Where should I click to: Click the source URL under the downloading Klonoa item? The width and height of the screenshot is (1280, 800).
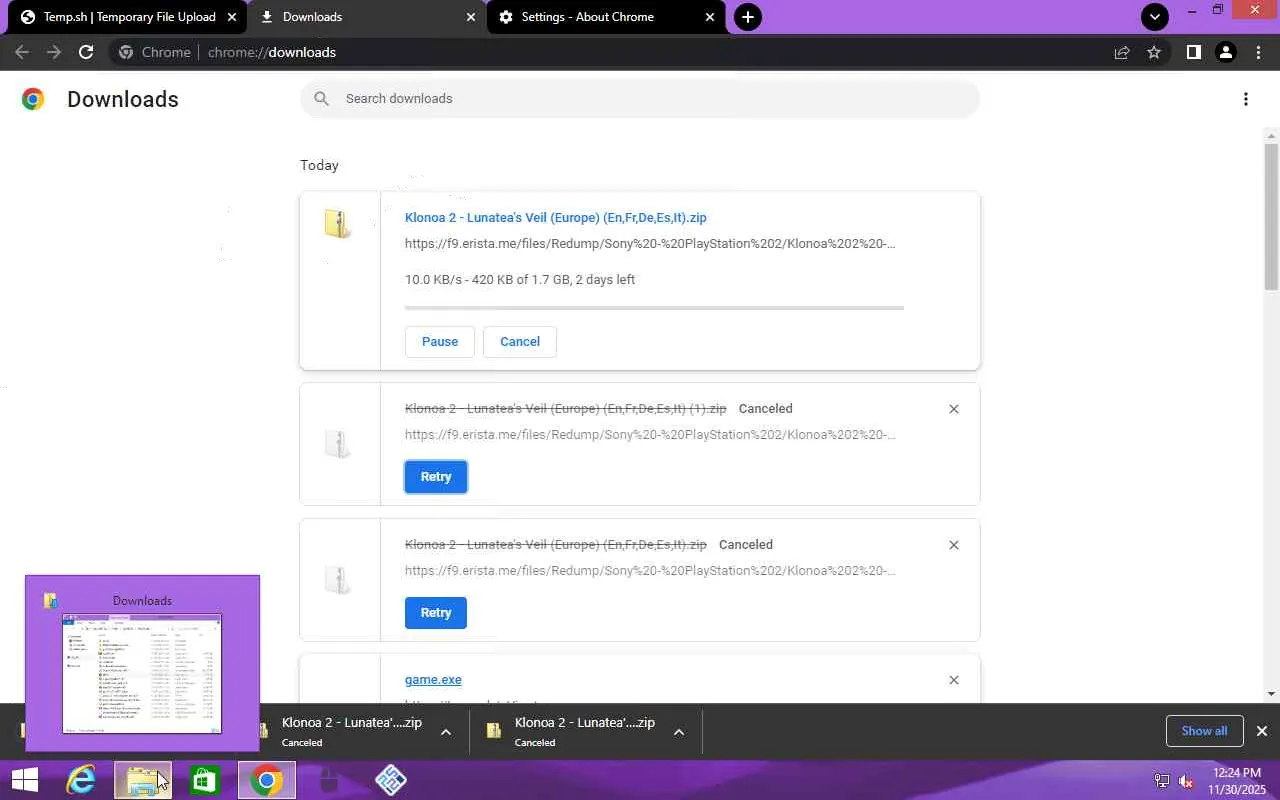coord(650,243)
